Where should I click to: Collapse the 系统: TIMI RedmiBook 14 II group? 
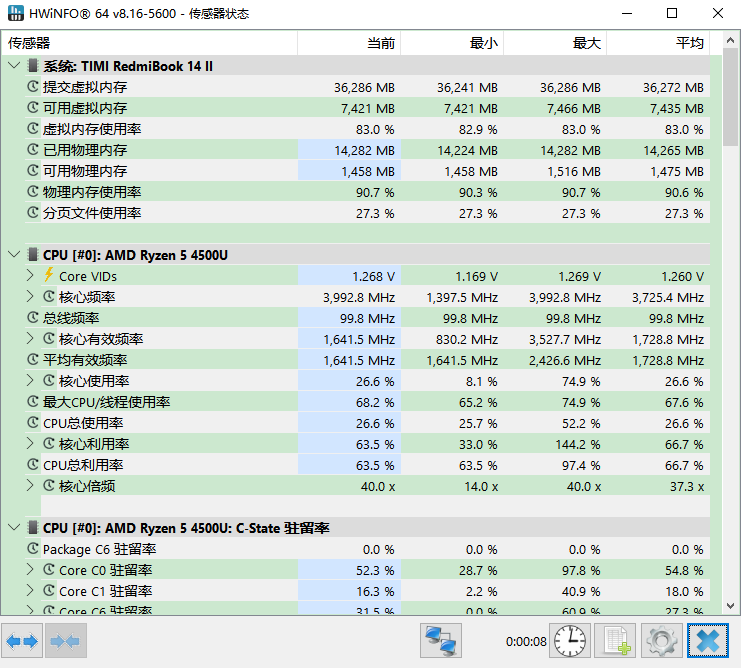(14, 65)
